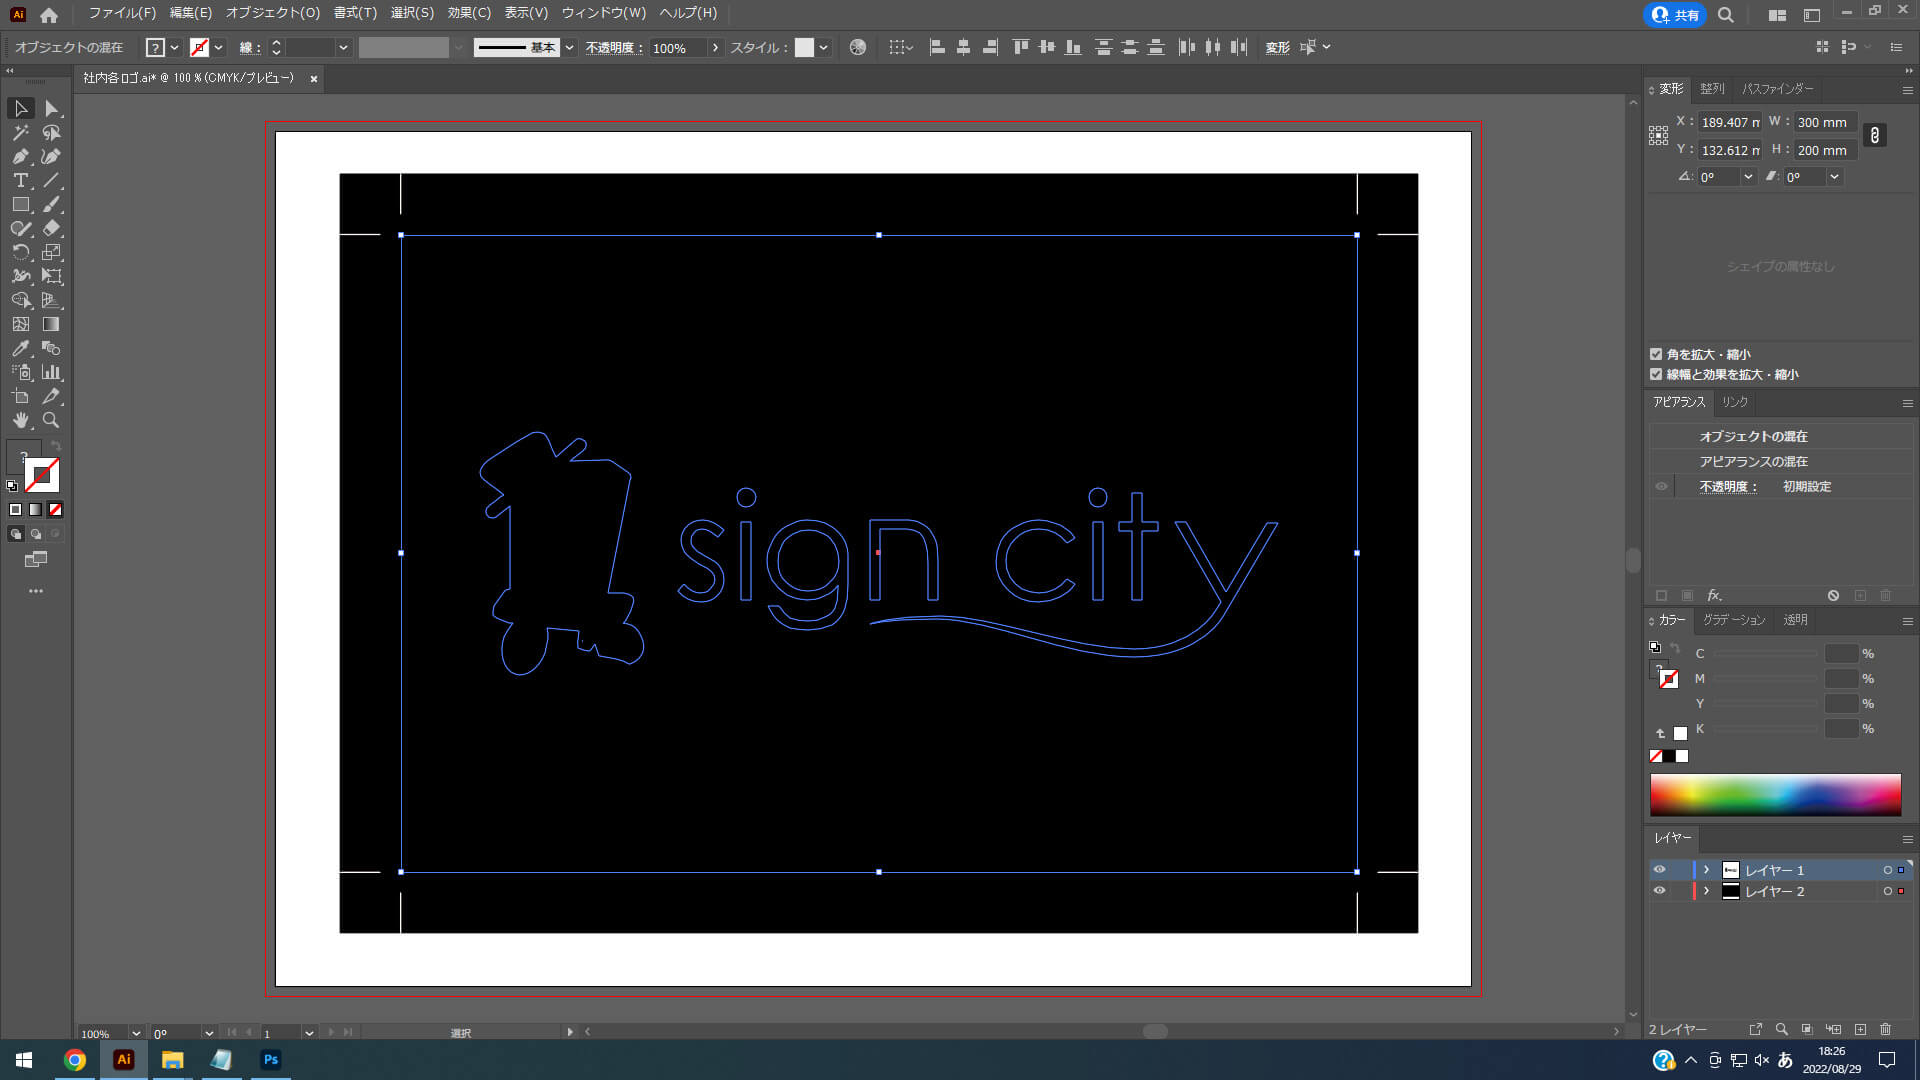Expand レイヤー 1 disclosure arrow
This screenshot has width=1920, height=1080.
tap(1707, 870)
